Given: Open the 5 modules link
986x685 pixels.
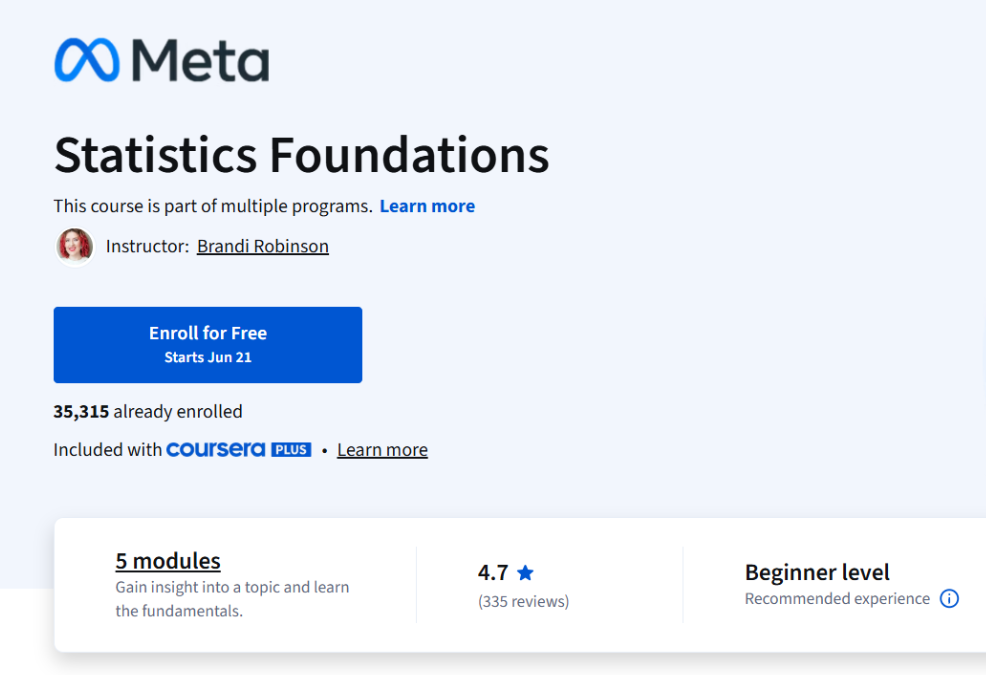Looking at the screenshot, I should pos(167,561).
